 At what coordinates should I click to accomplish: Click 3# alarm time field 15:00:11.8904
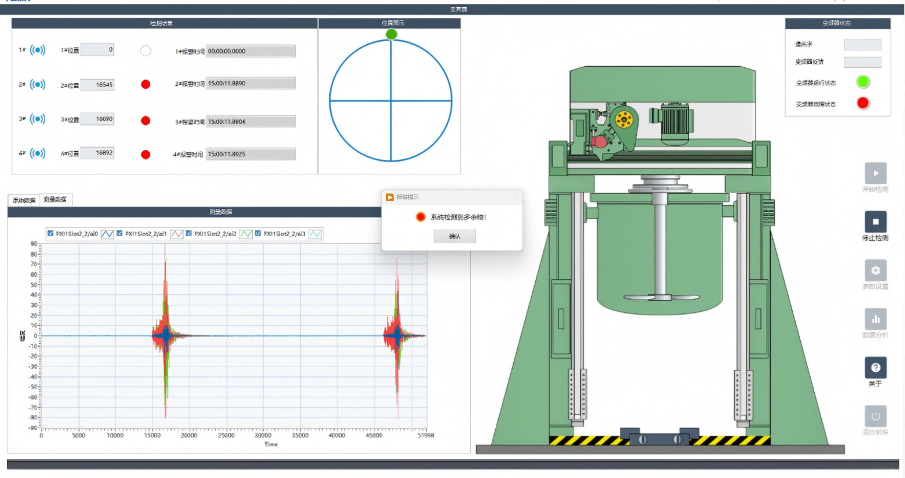click(250, 121)
